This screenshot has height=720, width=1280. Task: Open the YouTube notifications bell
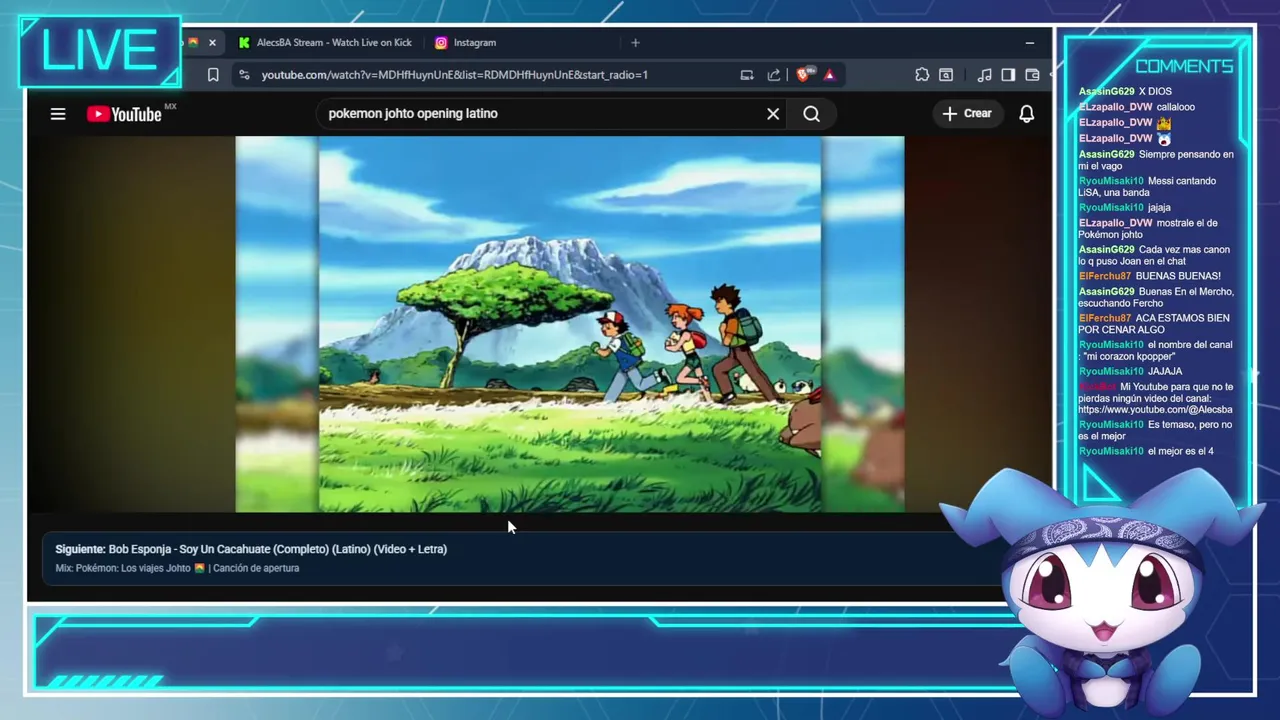point(1026,114)
